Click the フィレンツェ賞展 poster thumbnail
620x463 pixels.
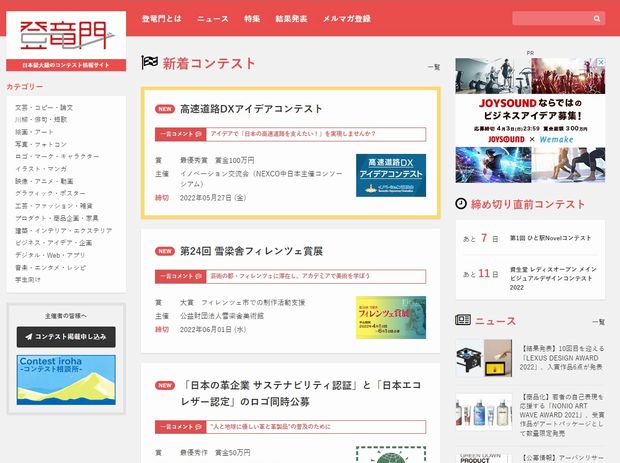pos(391,317)
